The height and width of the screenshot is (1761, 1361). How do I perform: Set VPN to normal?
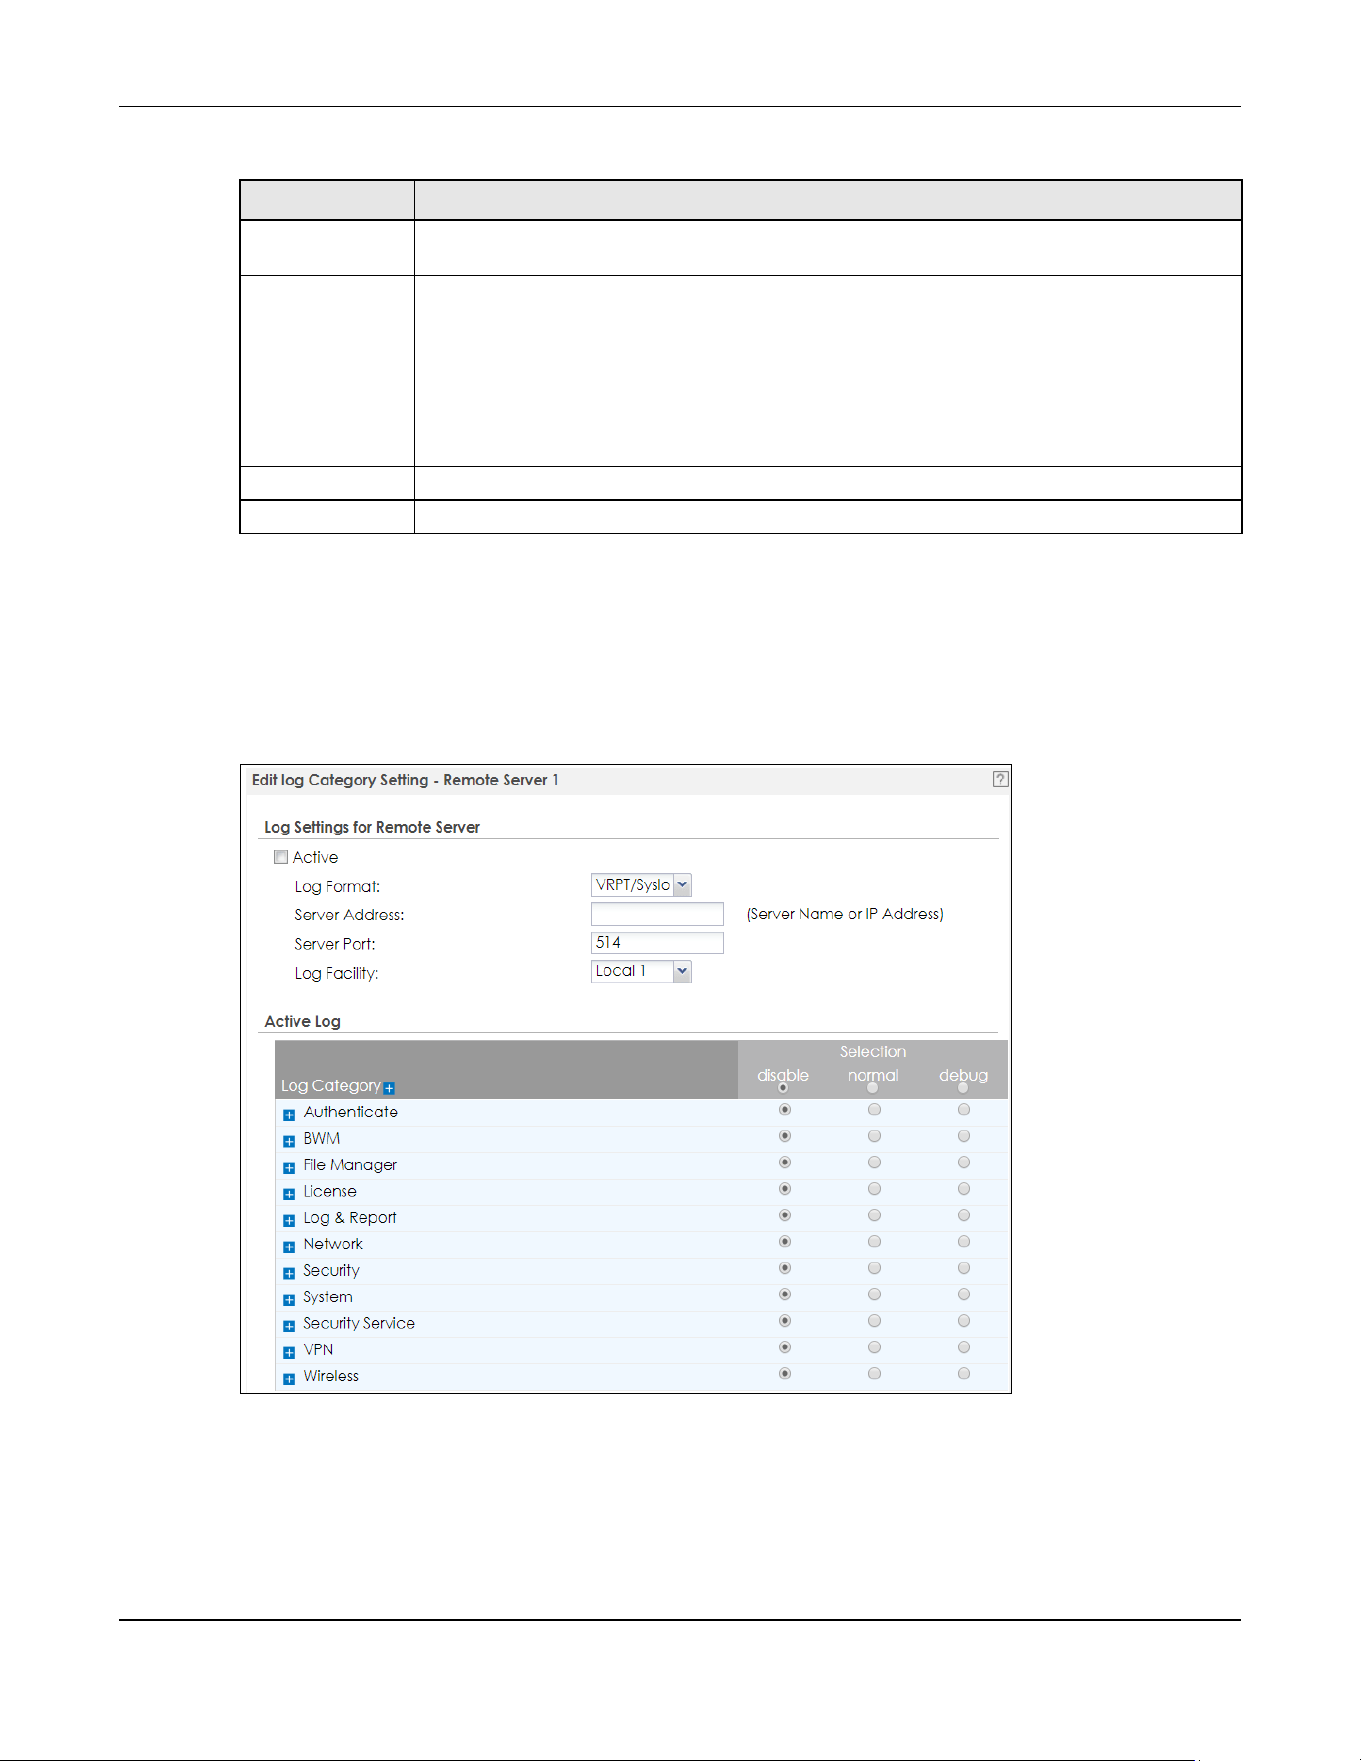click(x=874, y=1347)
